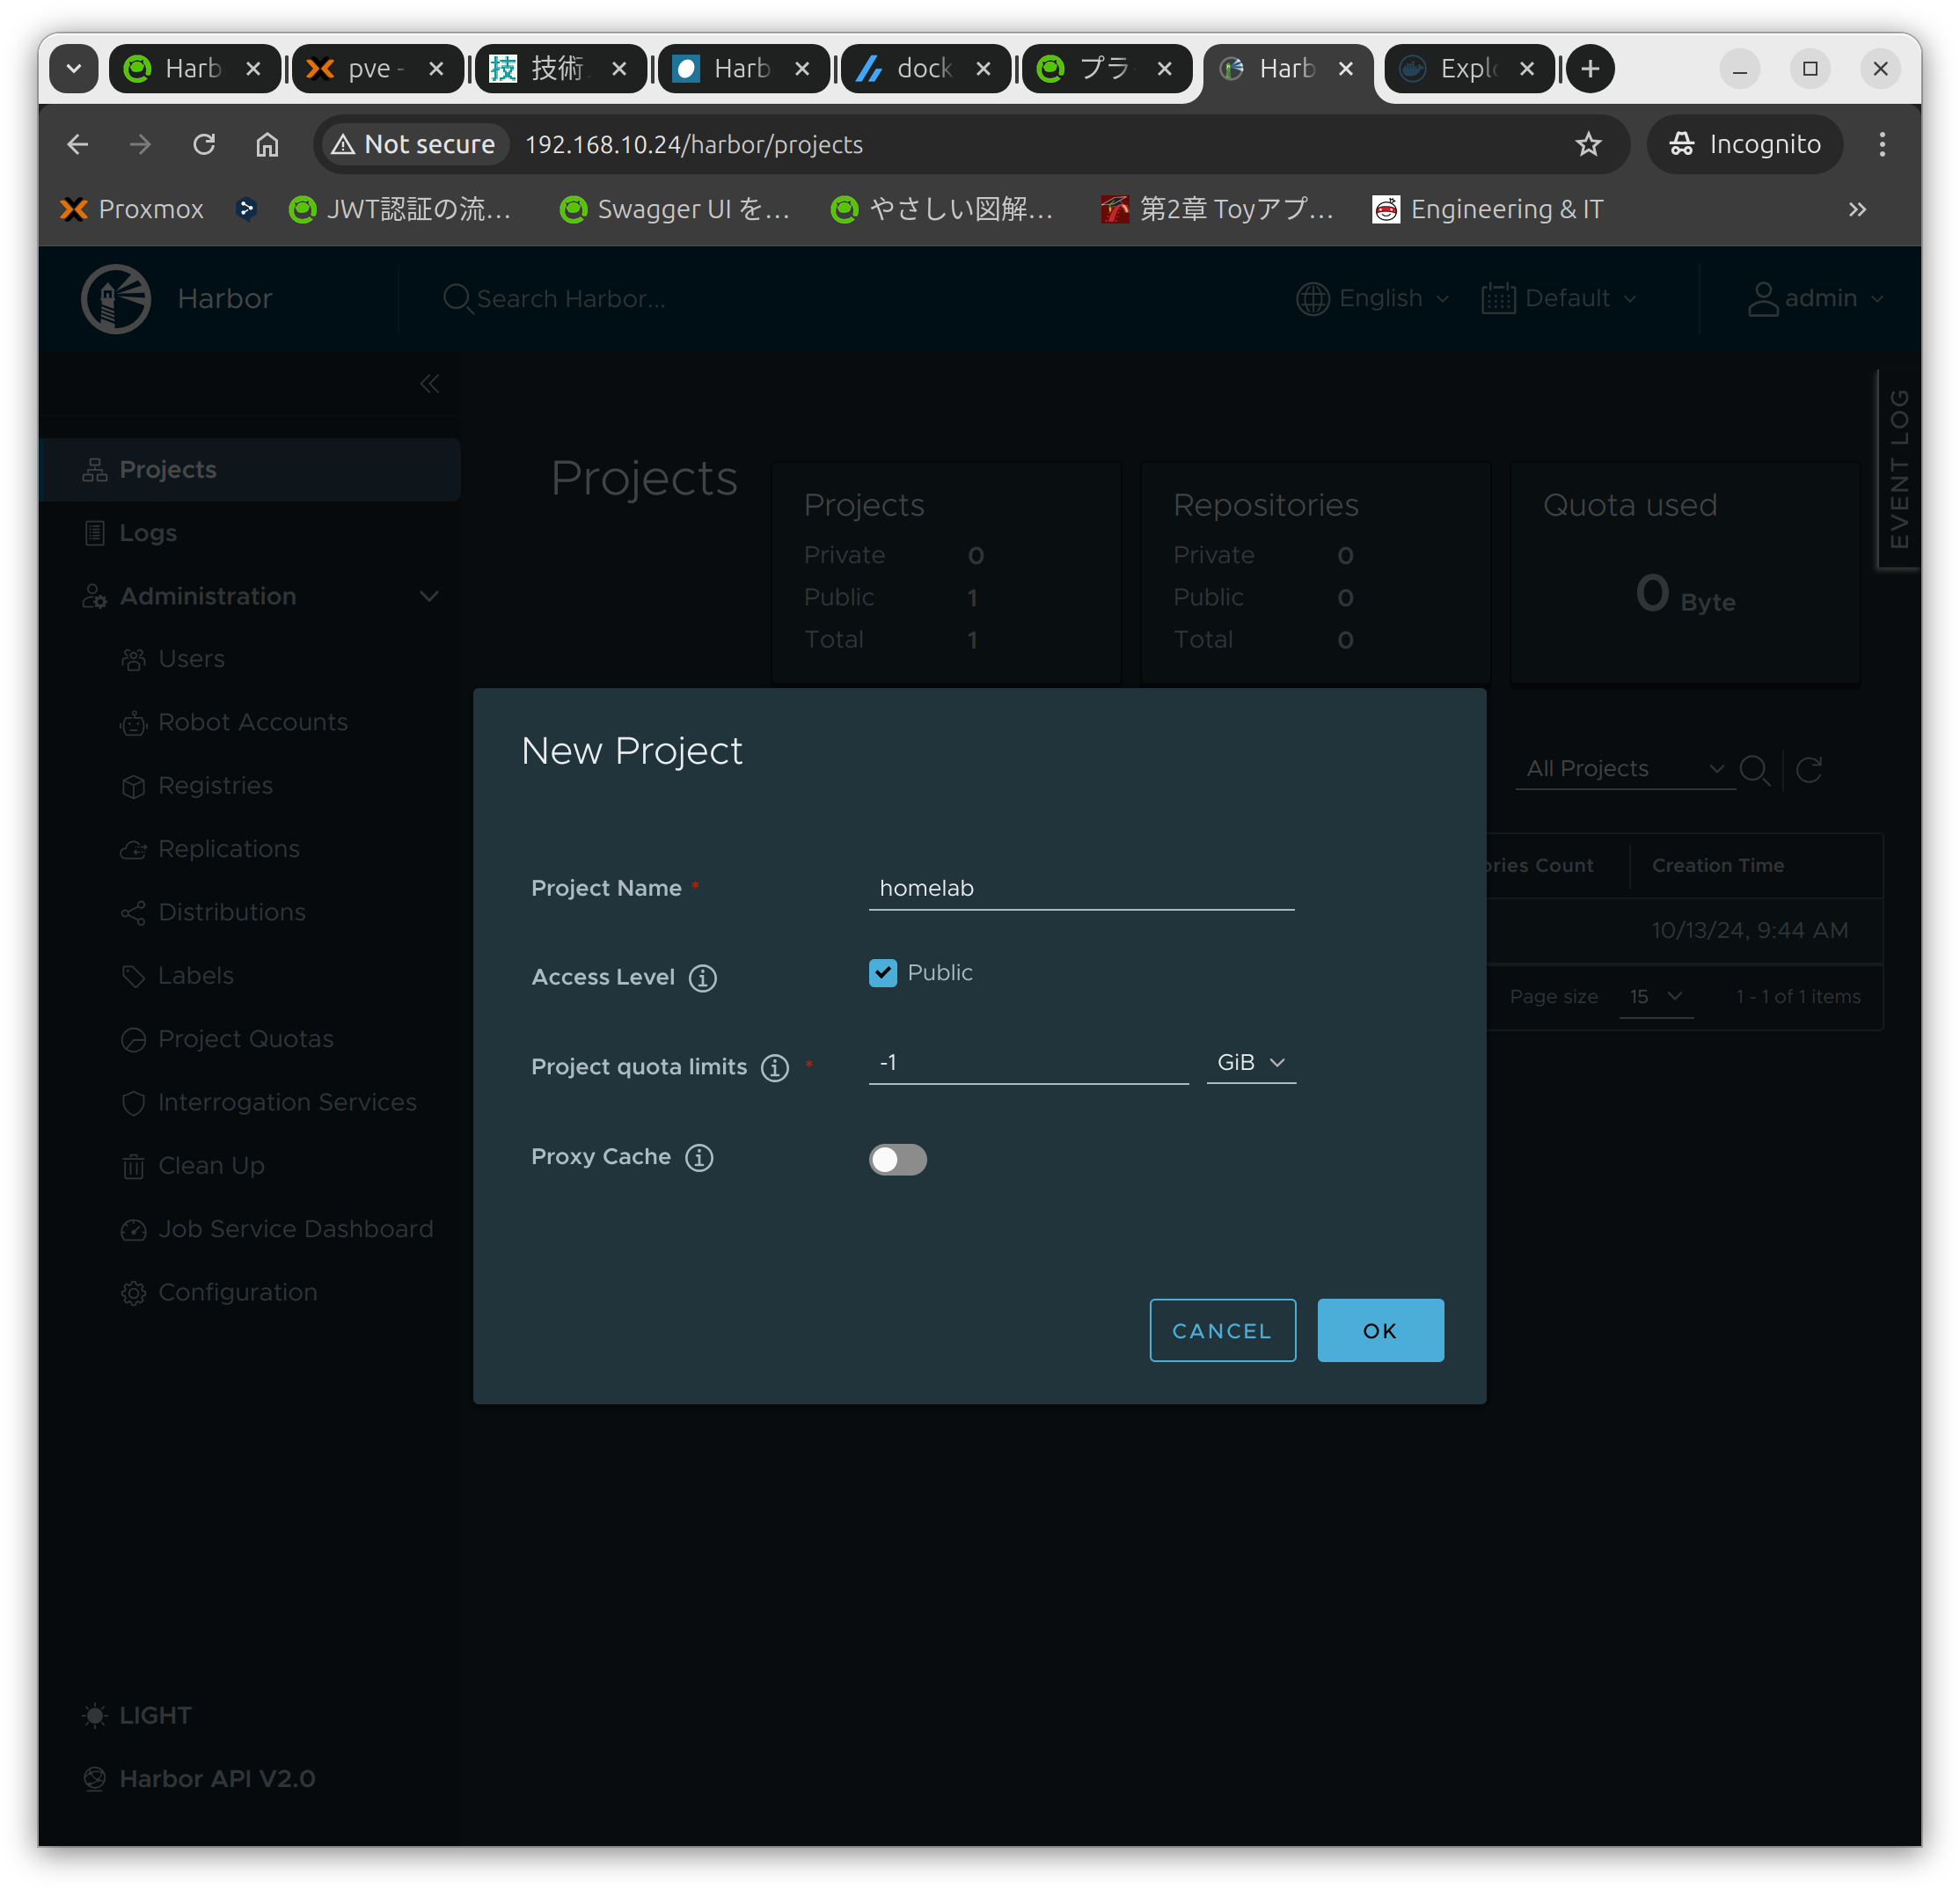The width and height of the screenshot is (1960, 1890).
Task: Enable the Proxy Cache toggle
Action: (897, 1159)
